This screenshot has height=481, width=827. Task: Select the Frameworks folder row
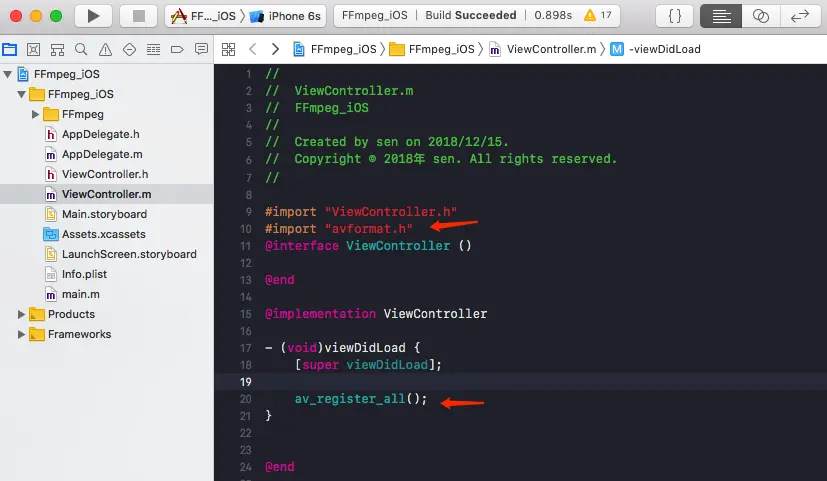107,334
